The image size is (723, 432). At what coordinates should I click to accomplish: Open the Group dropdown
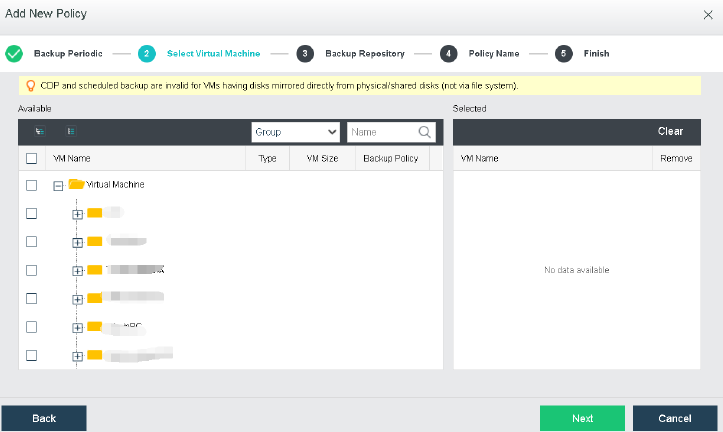(x=296, y=132)
